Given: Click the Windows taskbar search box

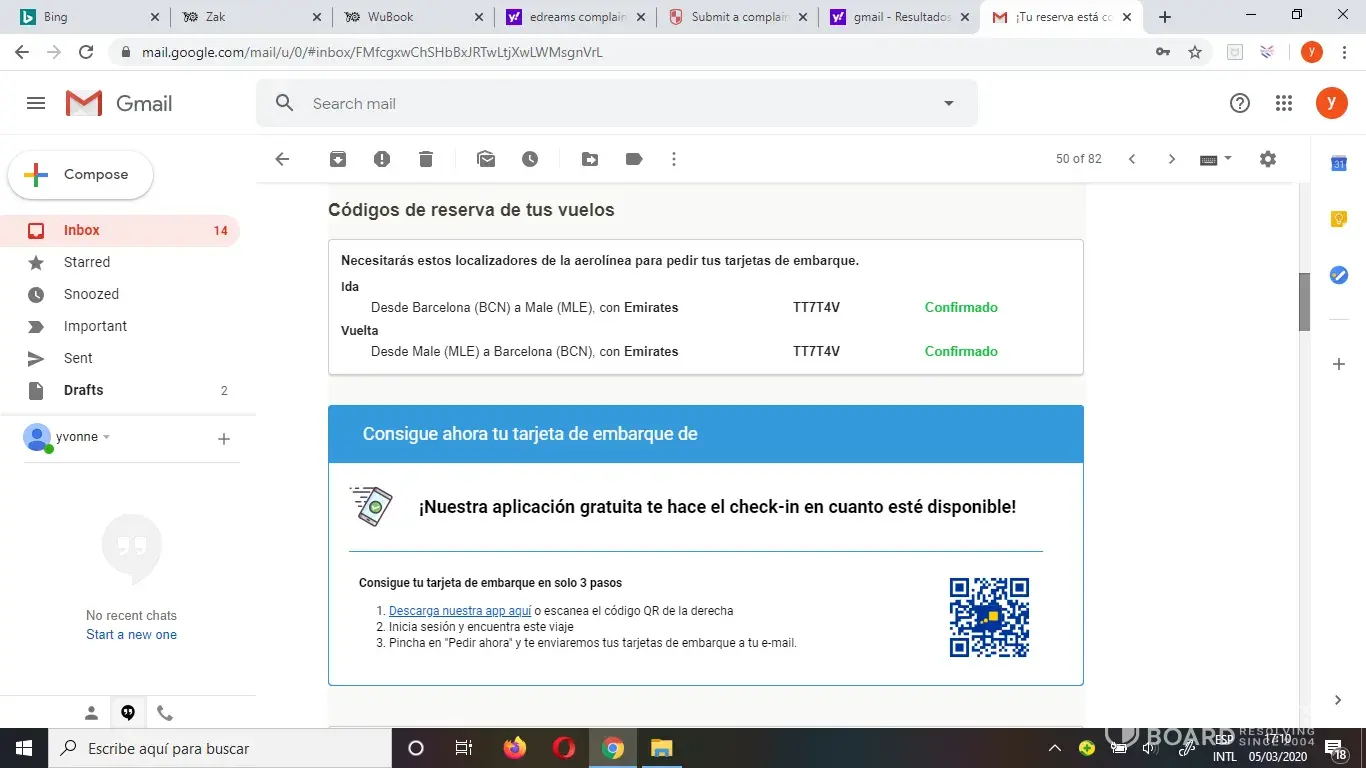Looking at the screenshot, I should 220,748.
